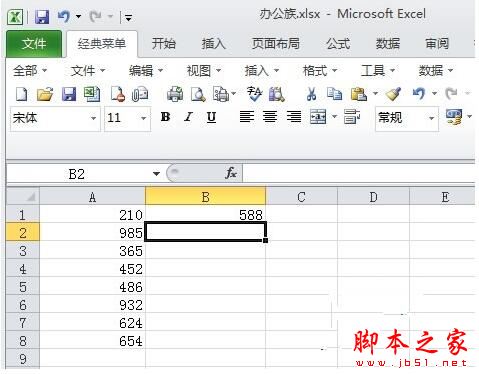479x374 pixels.
Task: Click the formula bar input area
Action: click(358, 173)
